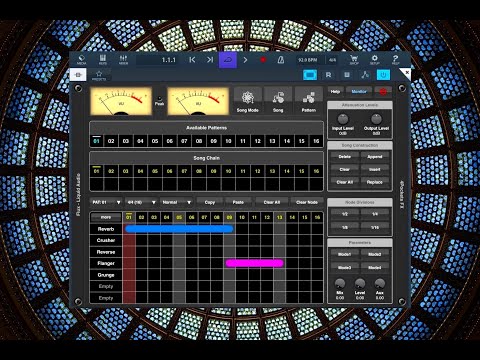The image size is (480, 360).
Task: Jump to the previous locator
Action: [x=192, y=60]
